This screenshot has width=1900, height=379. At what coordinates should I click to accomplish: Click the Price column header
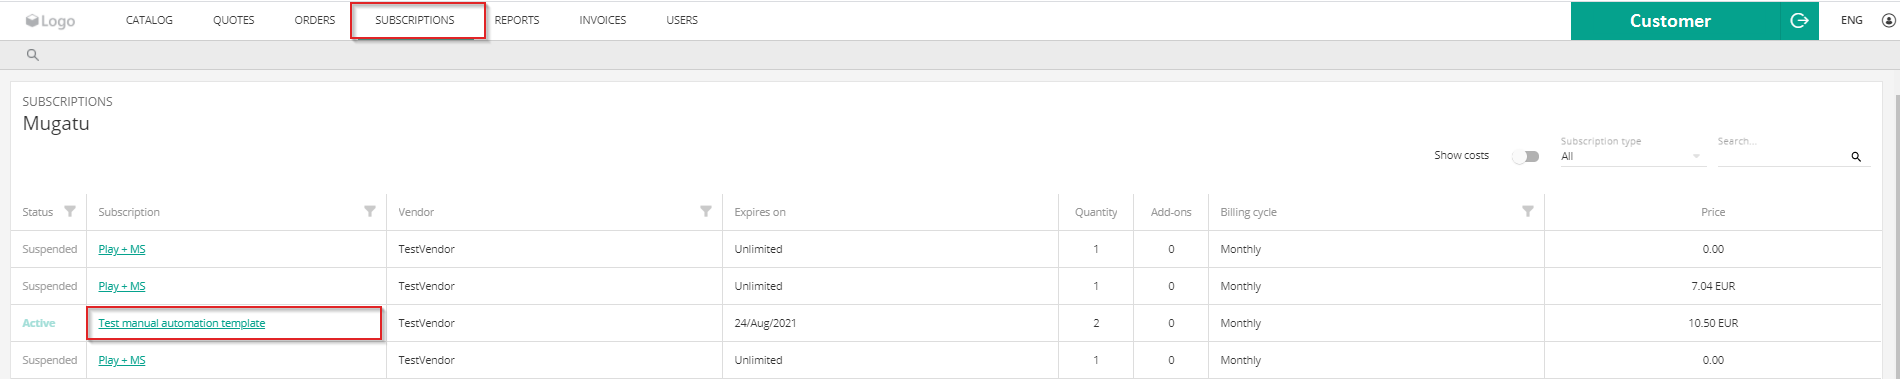tap(1713, 212)
